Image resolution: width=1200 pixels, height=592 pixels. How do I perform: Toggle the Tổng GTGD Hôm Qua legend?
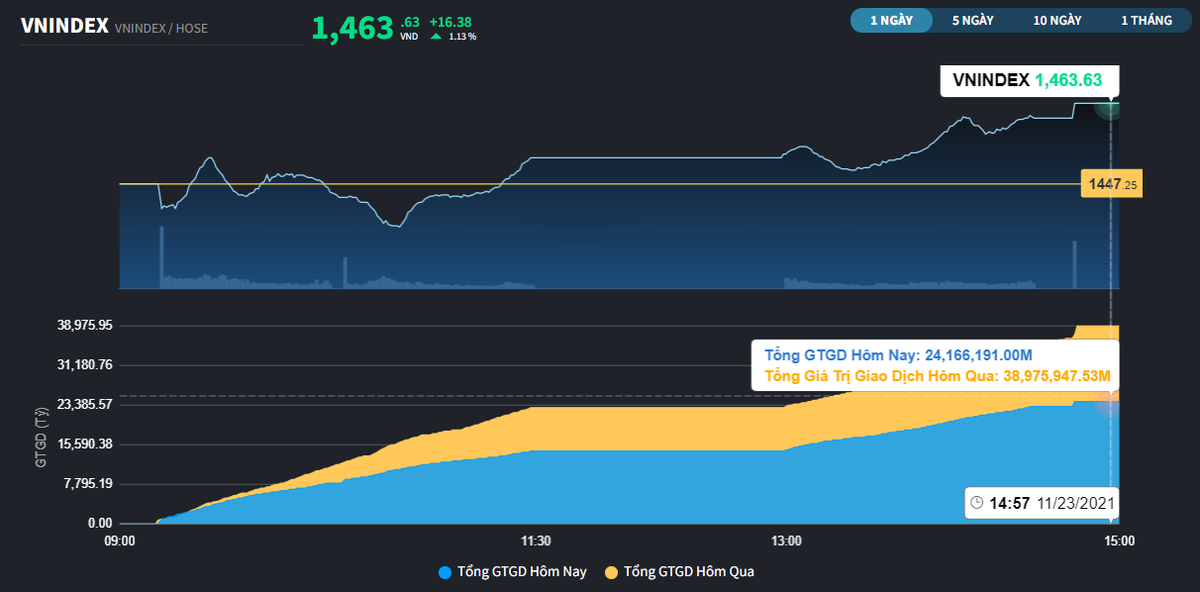(679, 572)
